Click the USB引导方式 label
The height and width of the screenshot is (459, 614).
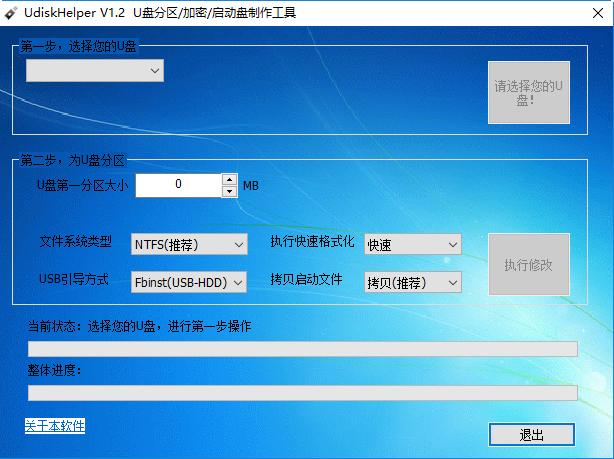coord(73,279)
